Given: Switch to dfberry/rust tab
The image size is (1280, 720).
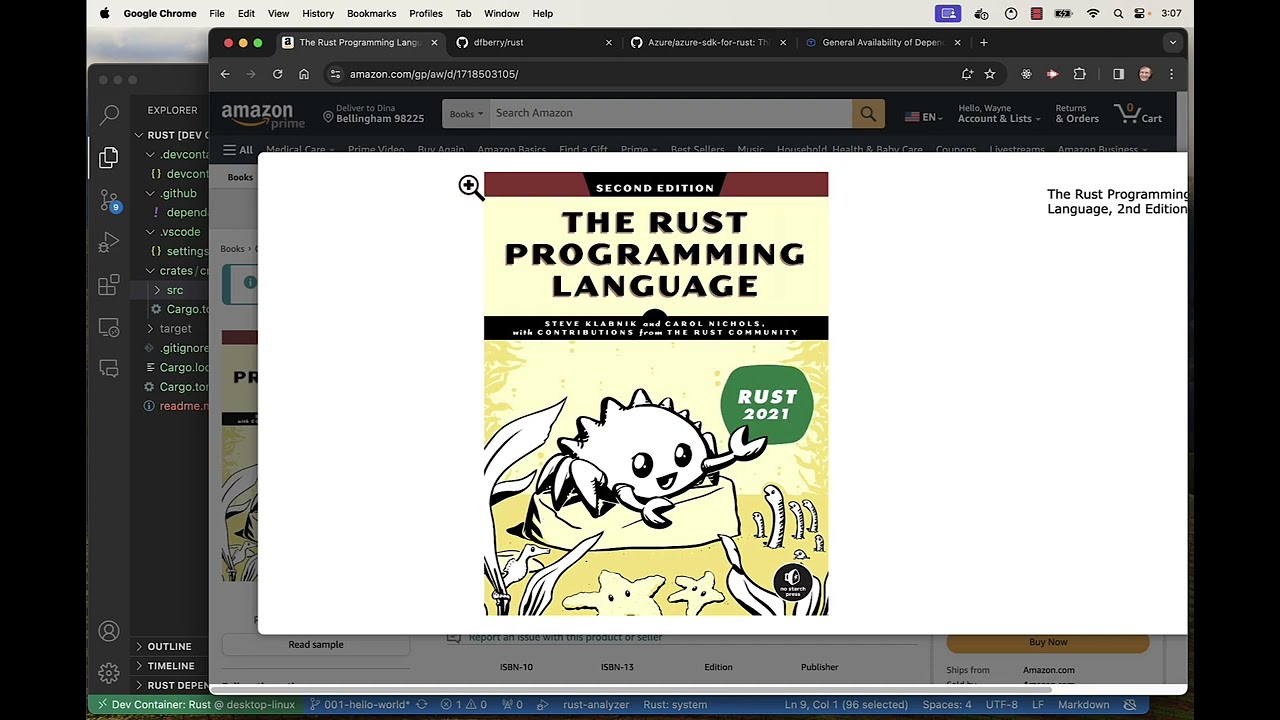Looking at the screenshot, I should (x=533, y=43).
